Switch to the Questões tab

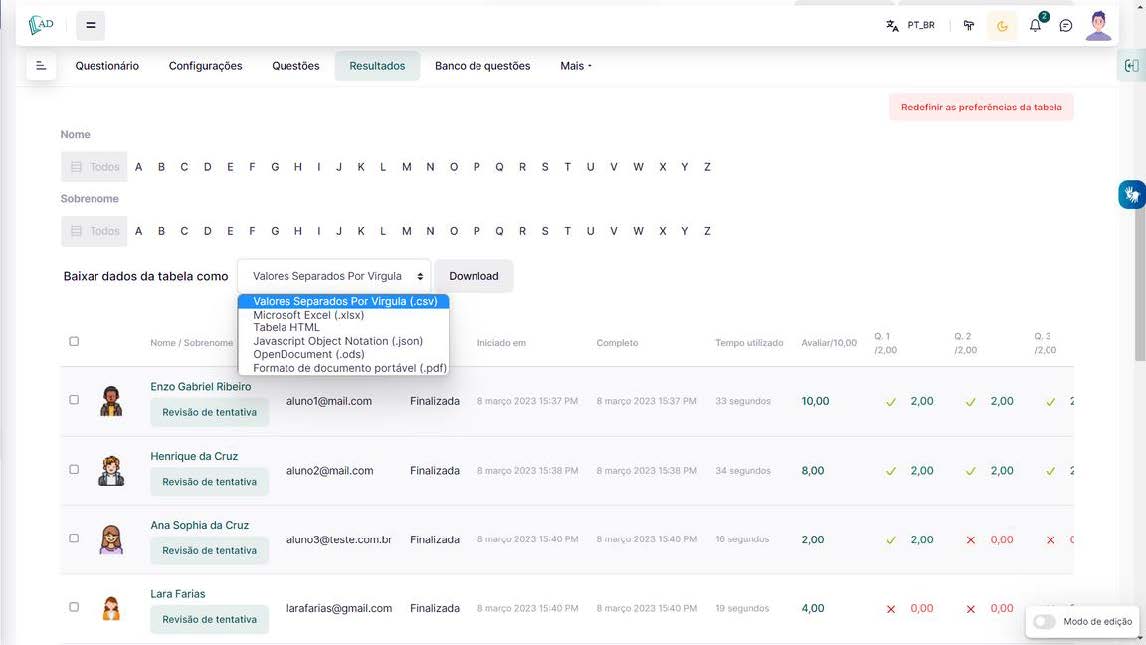296,66
